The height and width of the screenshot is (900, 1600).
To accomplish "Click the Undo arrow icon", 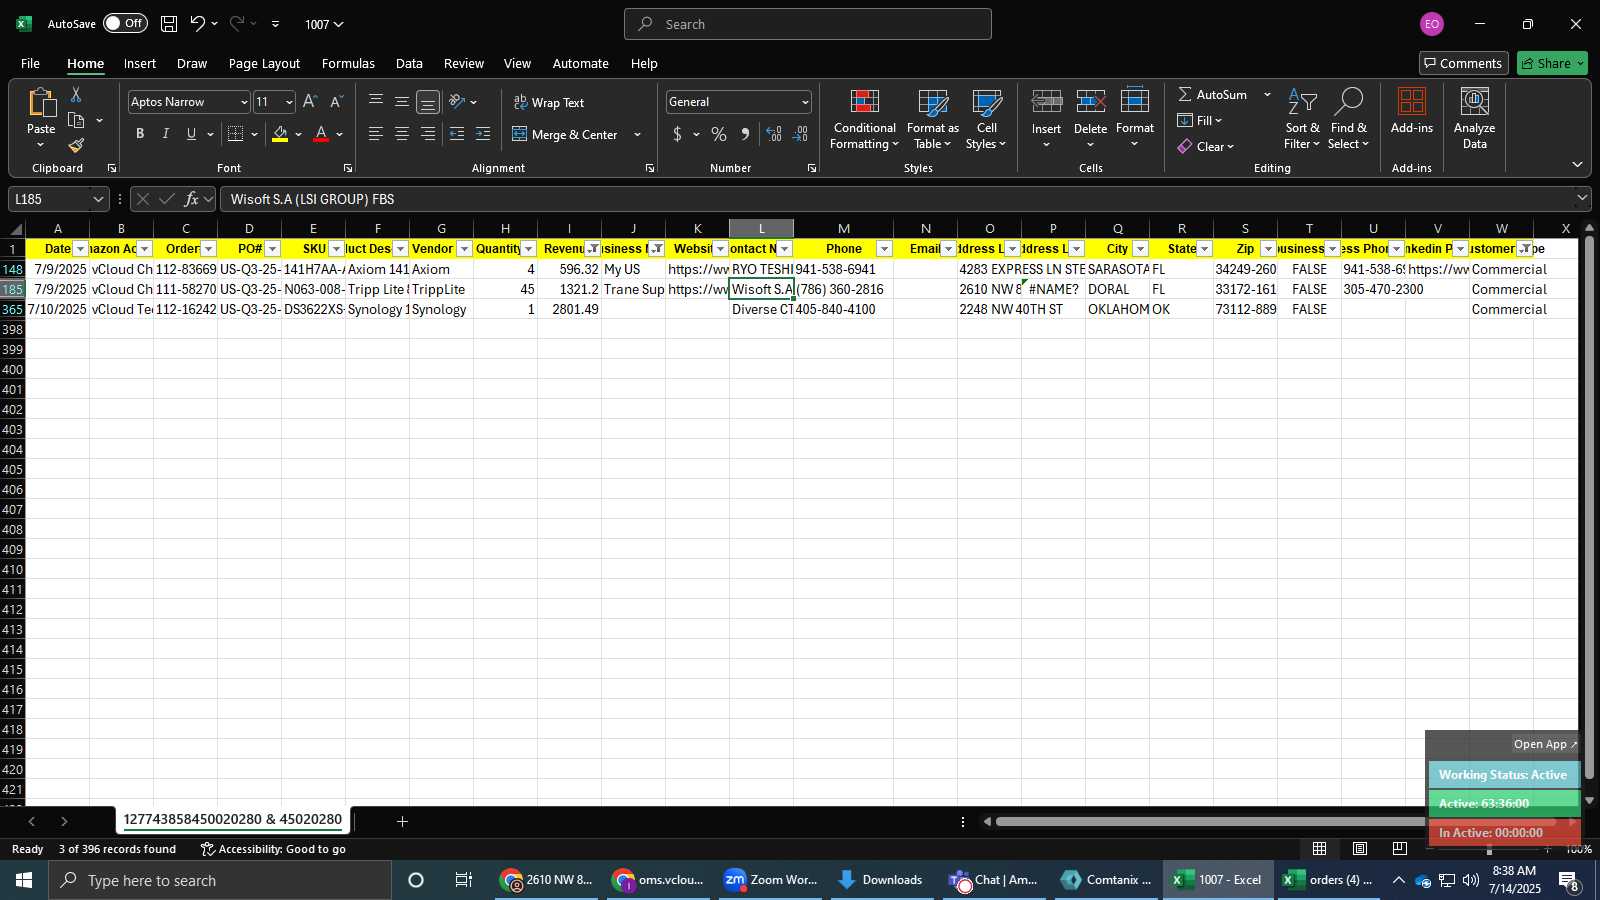I will (x=198, y=23).
